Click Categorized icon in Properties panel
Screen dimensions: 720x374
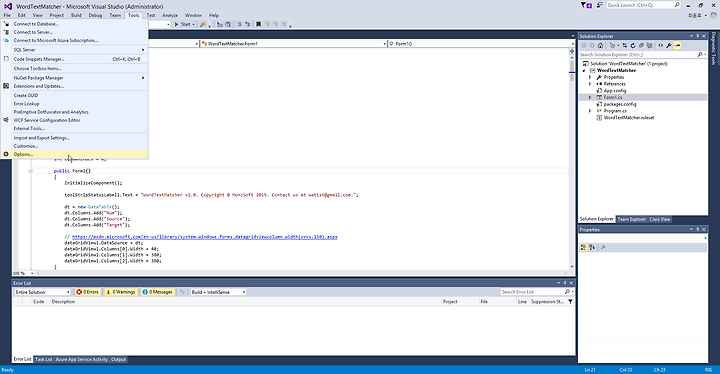[x=584, y=248]
